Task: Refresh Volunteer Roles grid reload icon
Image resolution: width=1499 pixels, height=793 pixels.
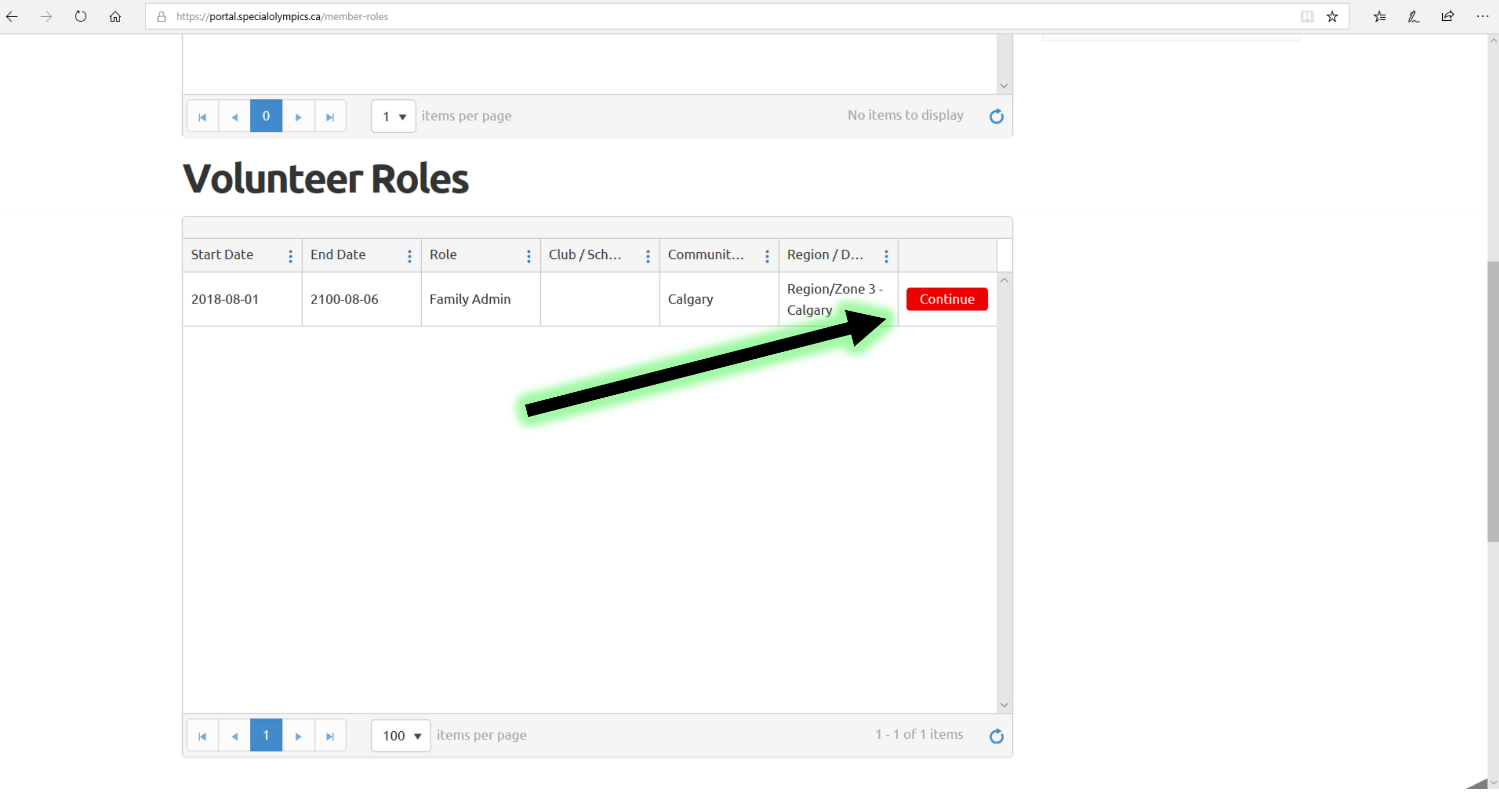Action: (x=996, y=736)
